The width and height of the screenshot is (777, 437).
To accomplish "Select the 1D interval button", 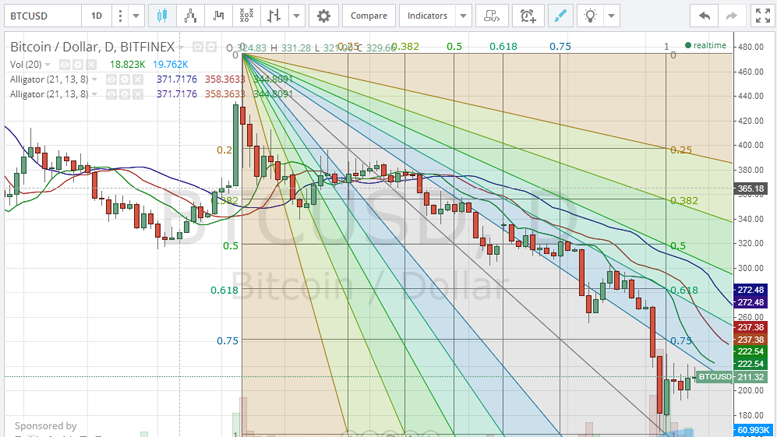I will point(97,16).
